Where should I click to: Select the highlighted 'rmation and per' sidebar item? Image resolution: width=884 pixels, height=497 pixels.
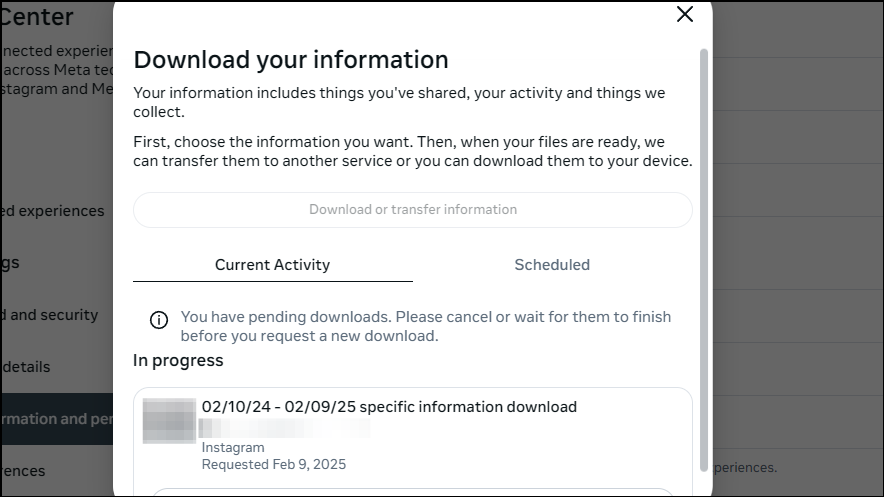pos(56,419)
